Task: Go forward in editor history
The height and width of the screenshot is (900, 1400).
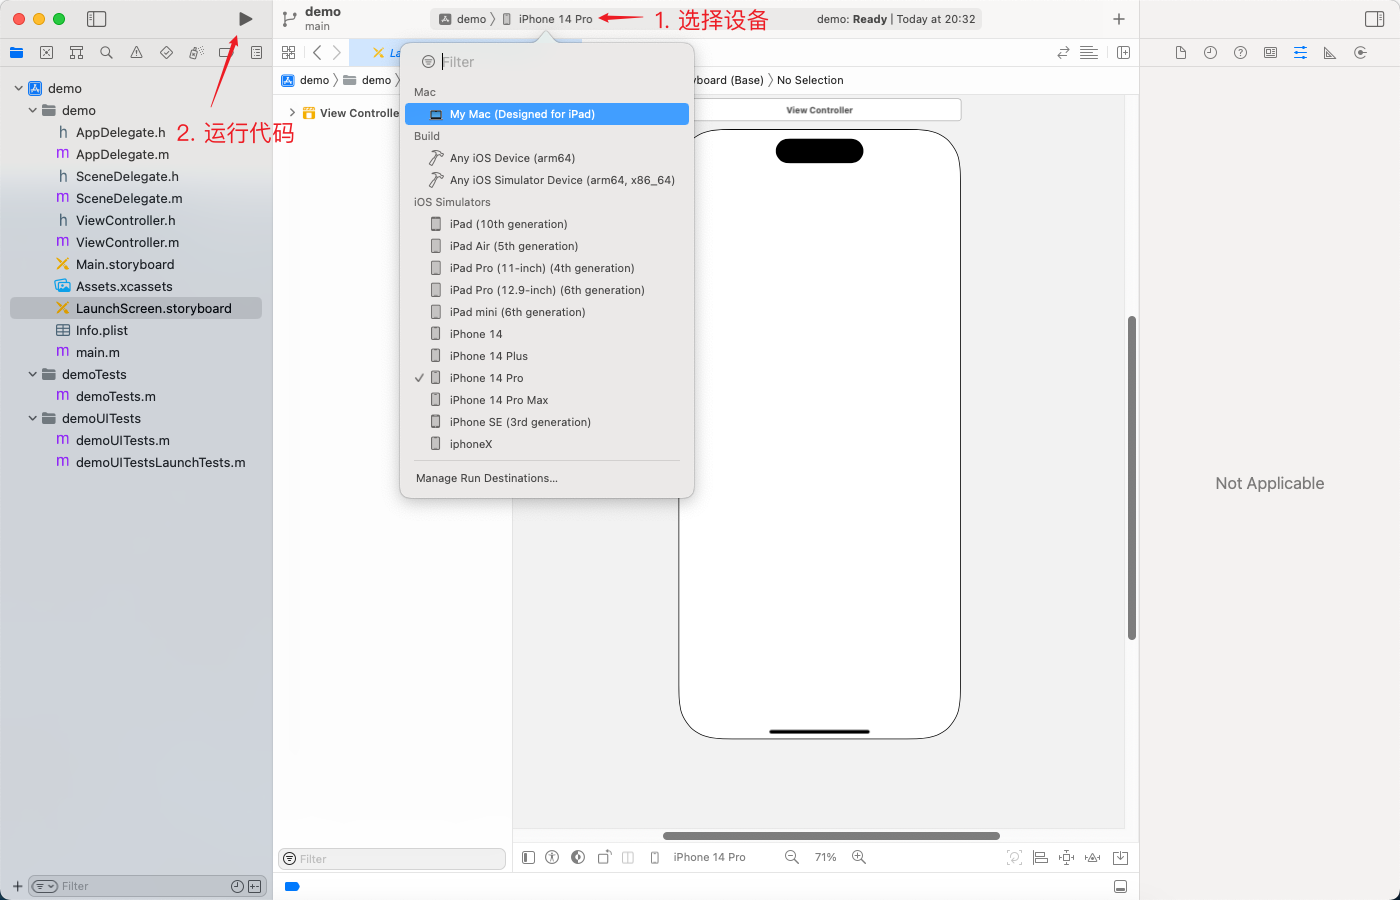Action: [x=337, y=53]
